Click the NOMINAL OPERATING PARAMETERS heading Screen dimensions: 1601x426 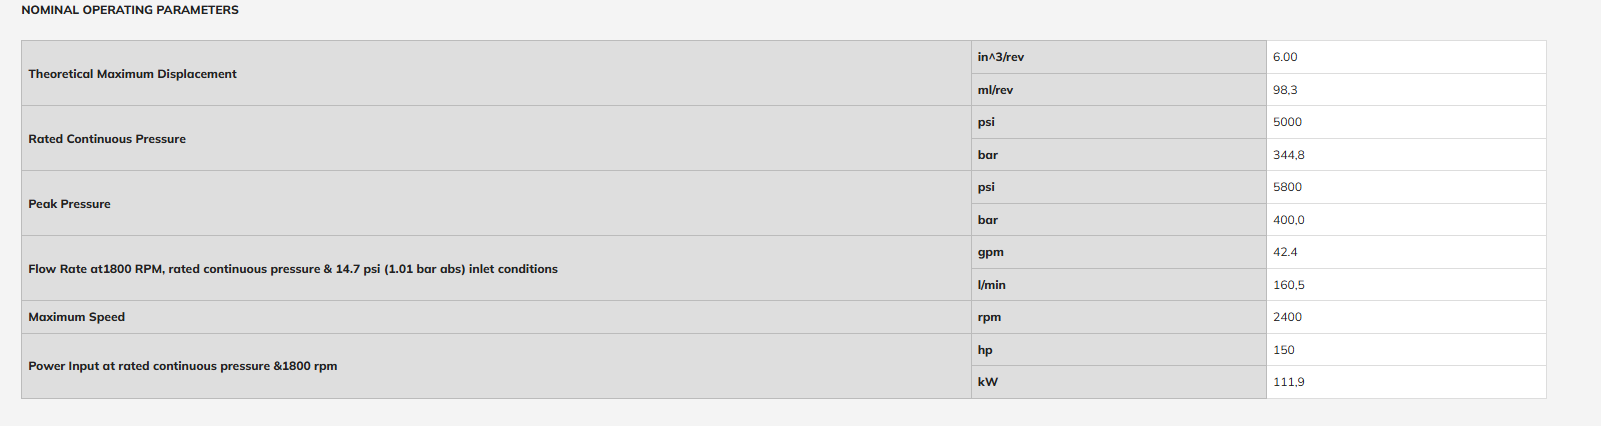(130, 10)
